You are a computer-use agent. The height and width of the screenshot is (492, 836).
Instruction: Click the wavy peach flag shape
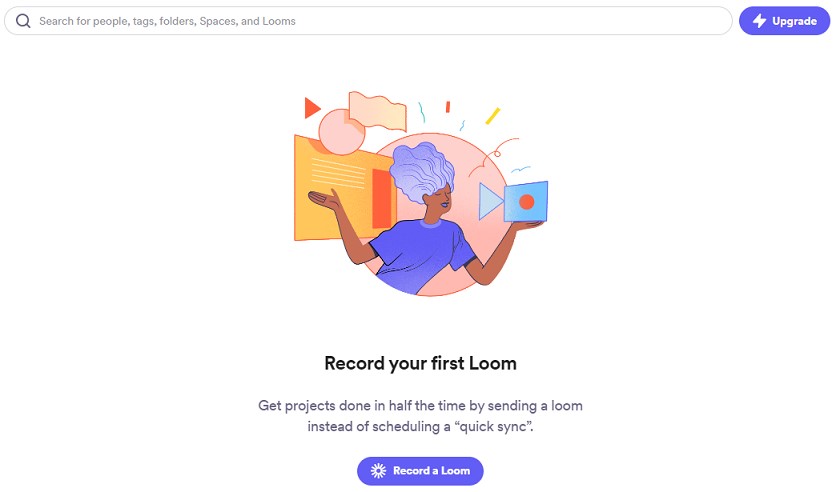coord(377,111)
